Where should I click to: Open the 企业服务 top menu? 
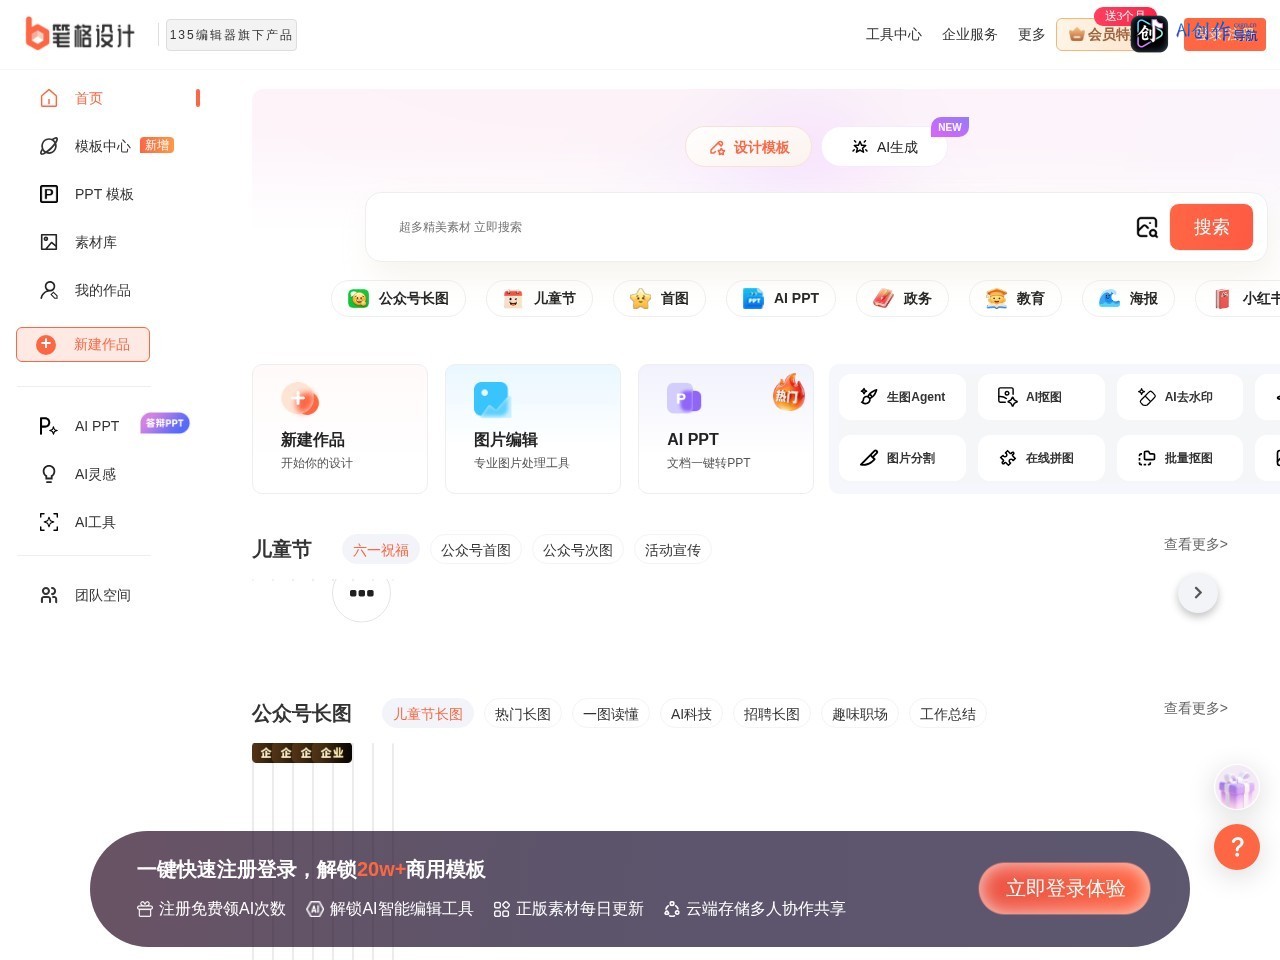pos(970,34)
